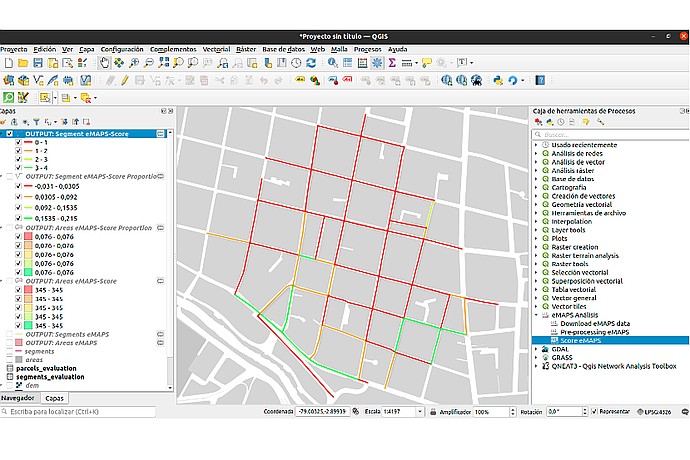Open the text annotation tool dropdown arrow
The height and width of the screenshot is (460, 690).
click(472, 63)
